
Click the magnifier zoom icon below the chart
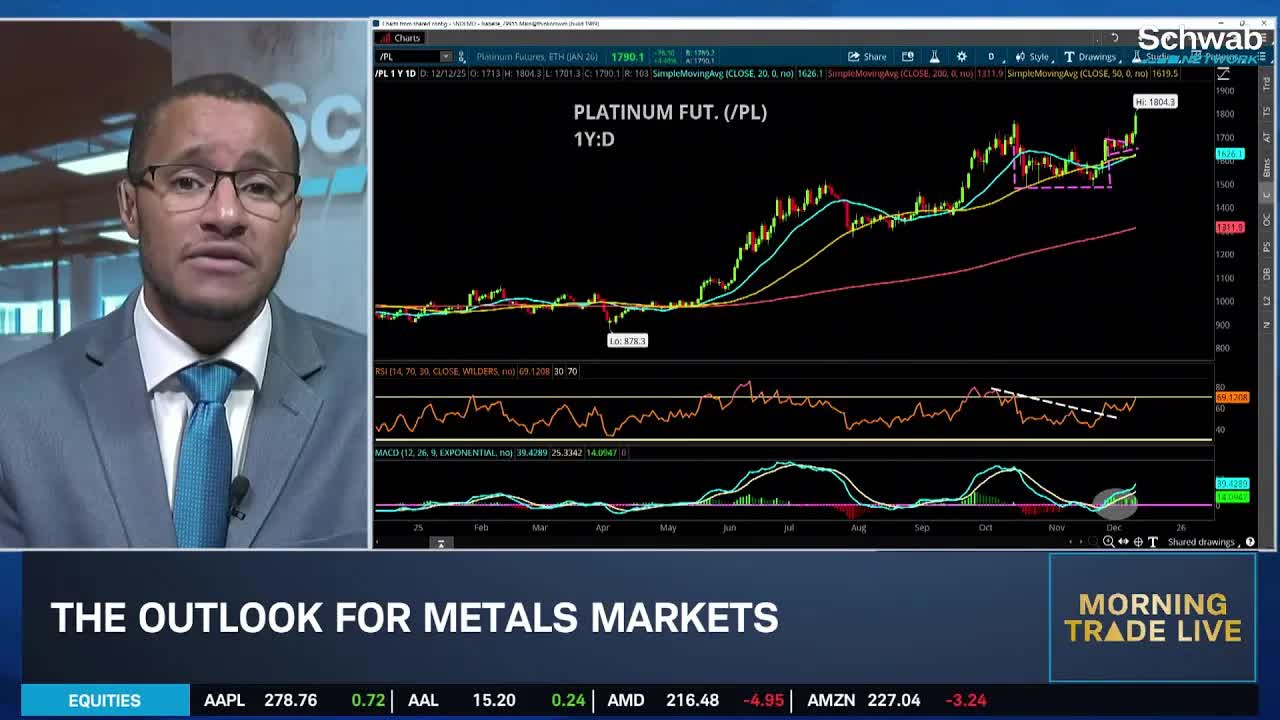tap(1109, 541)
